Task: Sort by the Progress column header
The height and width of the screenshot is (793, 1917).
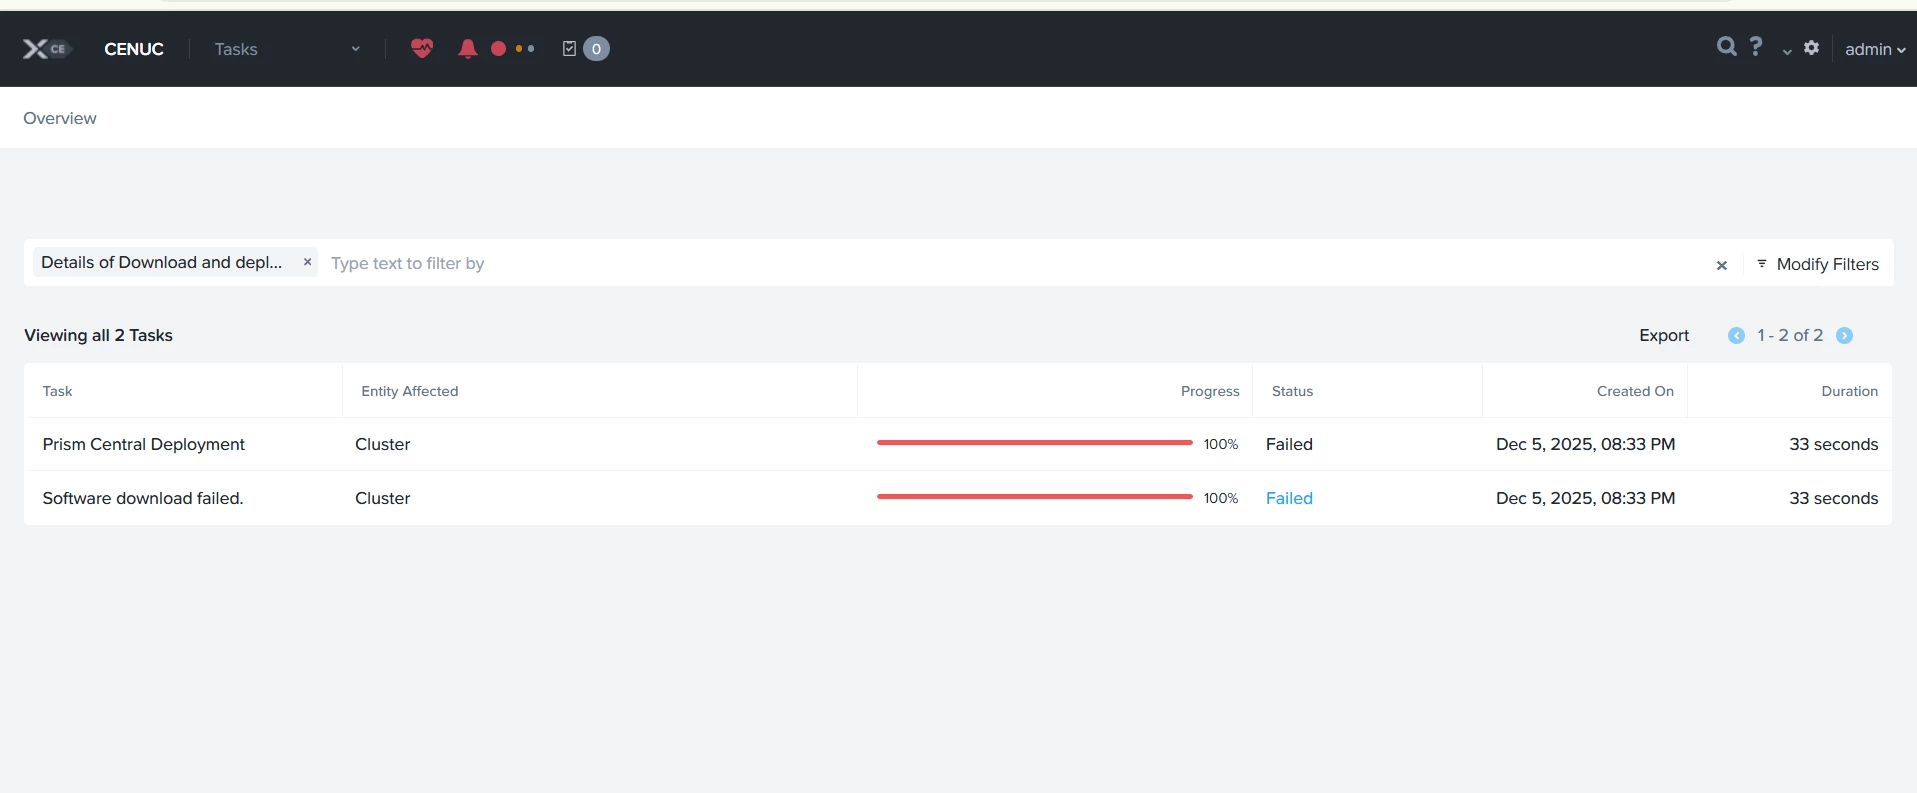Action: [x=1210, y=391]
